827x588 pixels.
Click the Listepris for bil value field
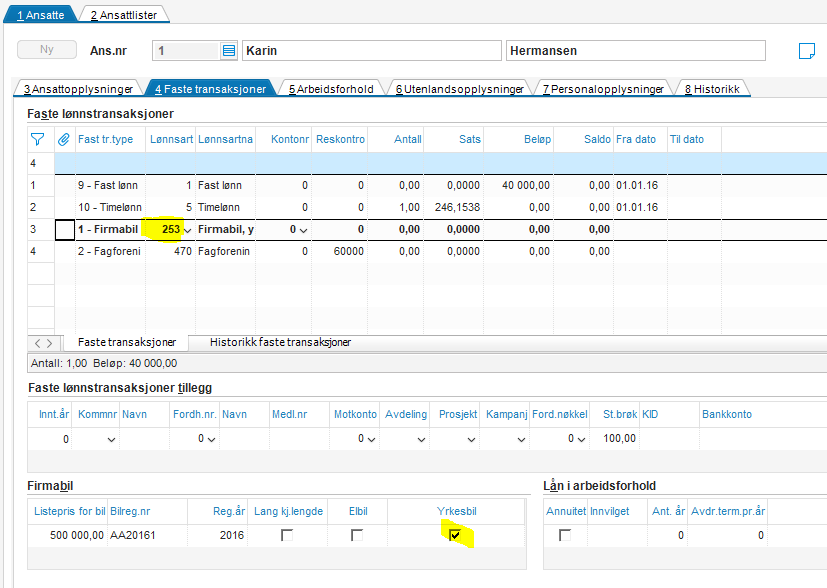(x=66, y=536)
